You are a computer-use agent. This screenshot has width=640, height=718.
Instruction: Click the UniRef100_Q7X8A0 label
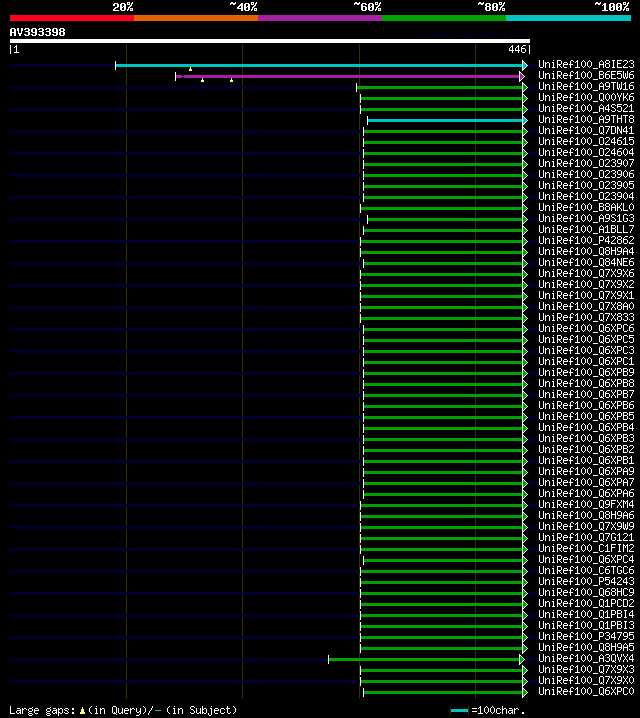586,306
